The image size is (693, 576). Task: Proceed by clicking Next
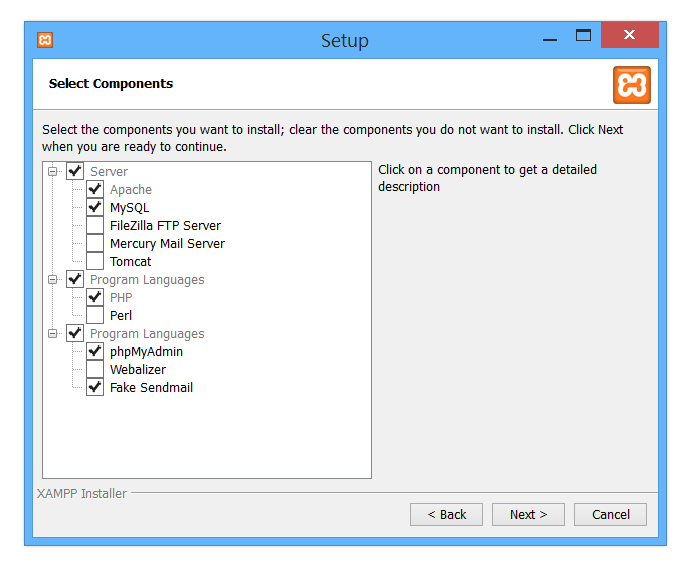(528, 514)
